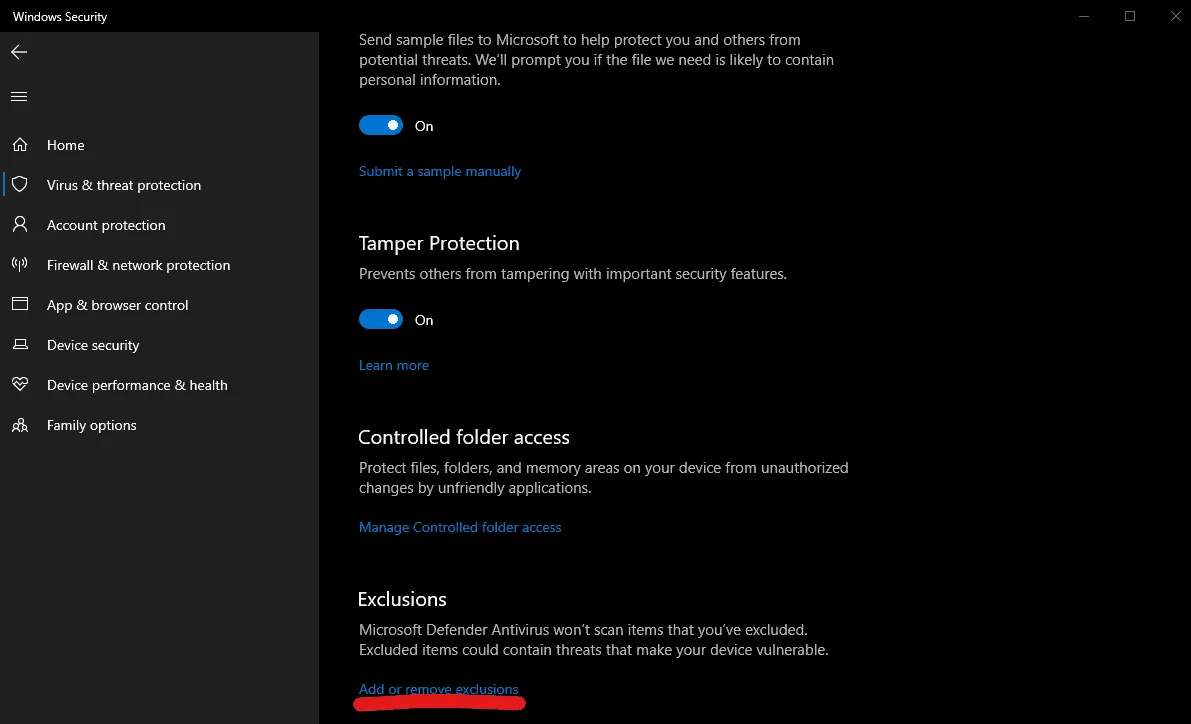Click the Account protection person icon
Screen dimensions: 1191x724
(x=20, y=224)
